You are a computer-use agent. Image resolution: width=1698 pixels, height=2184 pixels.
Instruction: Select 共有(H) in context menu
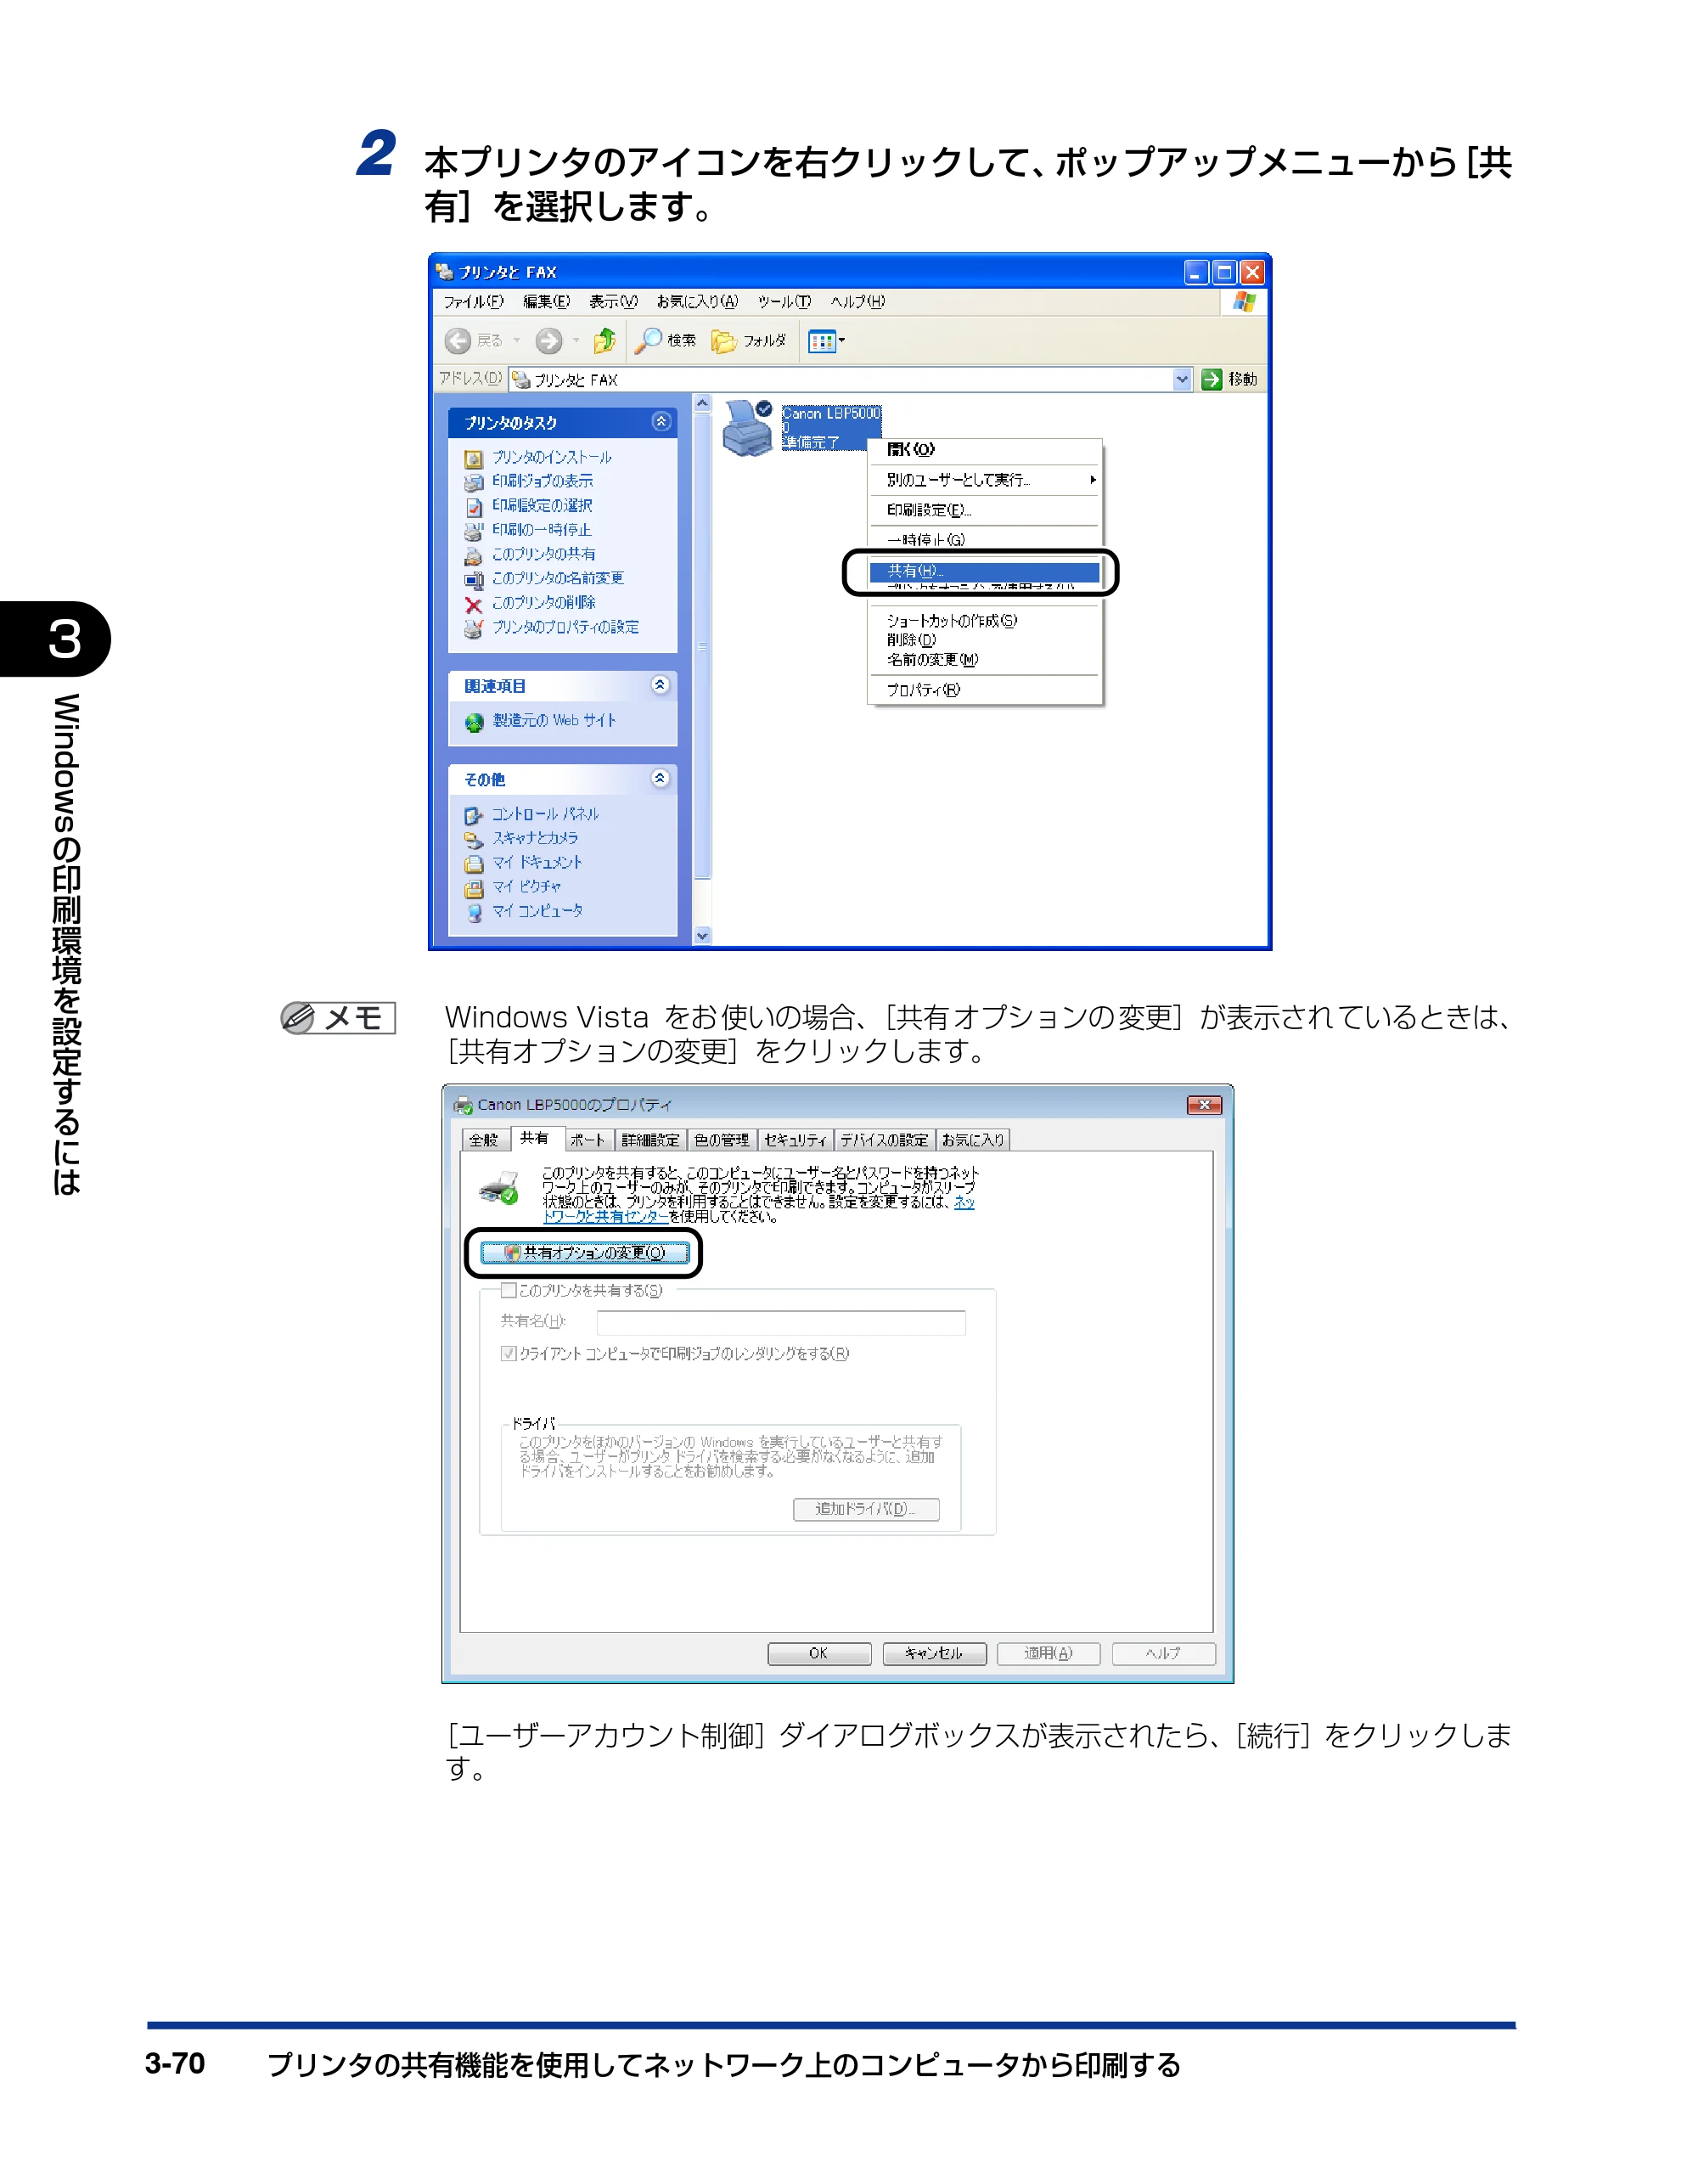pyautogui.click(x=984, y=571)
